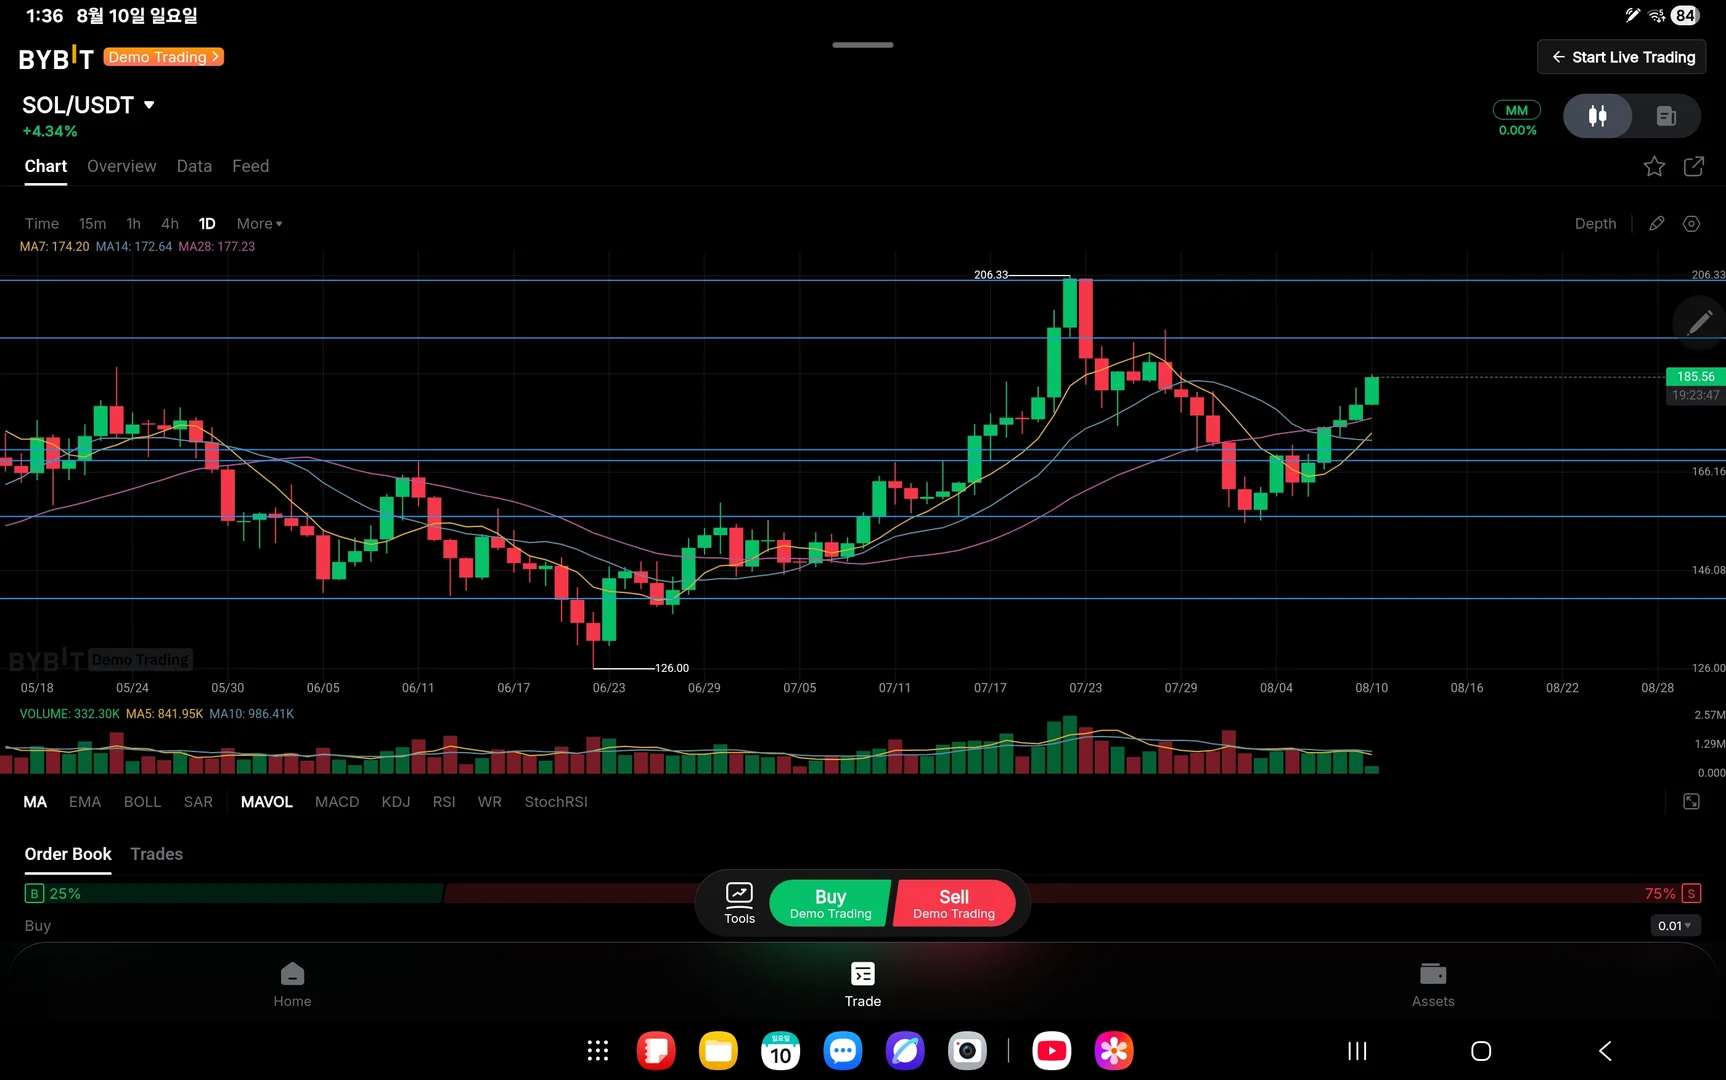Tap the 206.33 high price marker

(991, 275)
